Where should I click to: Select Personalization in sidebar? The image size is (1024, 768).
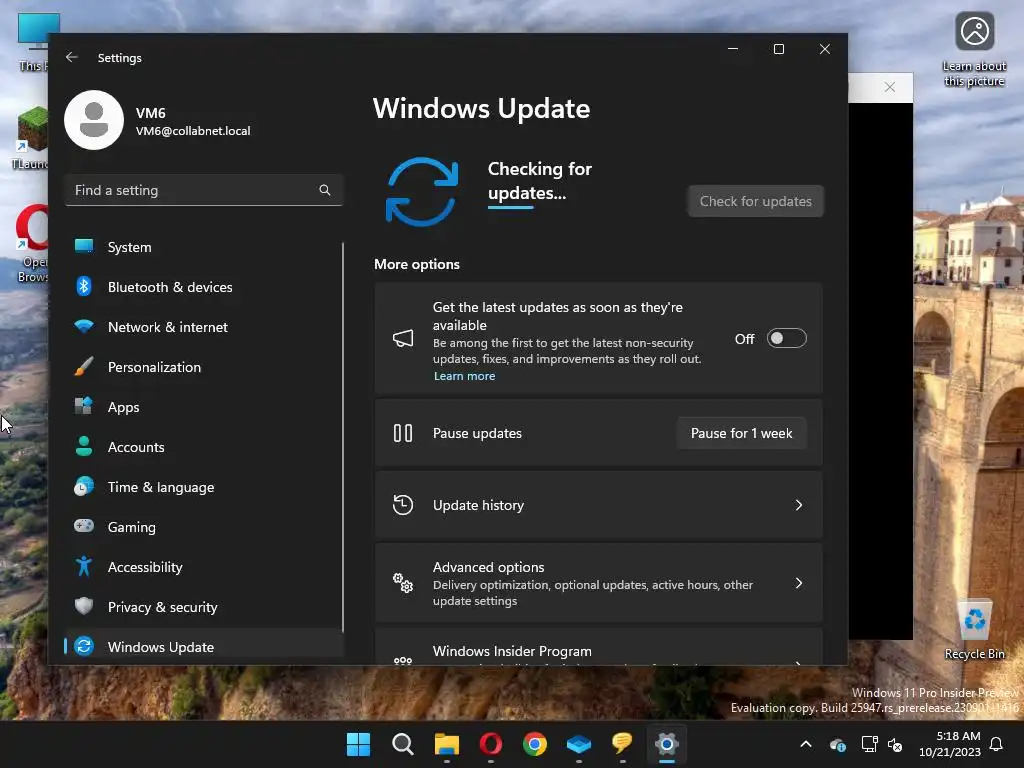204,367
